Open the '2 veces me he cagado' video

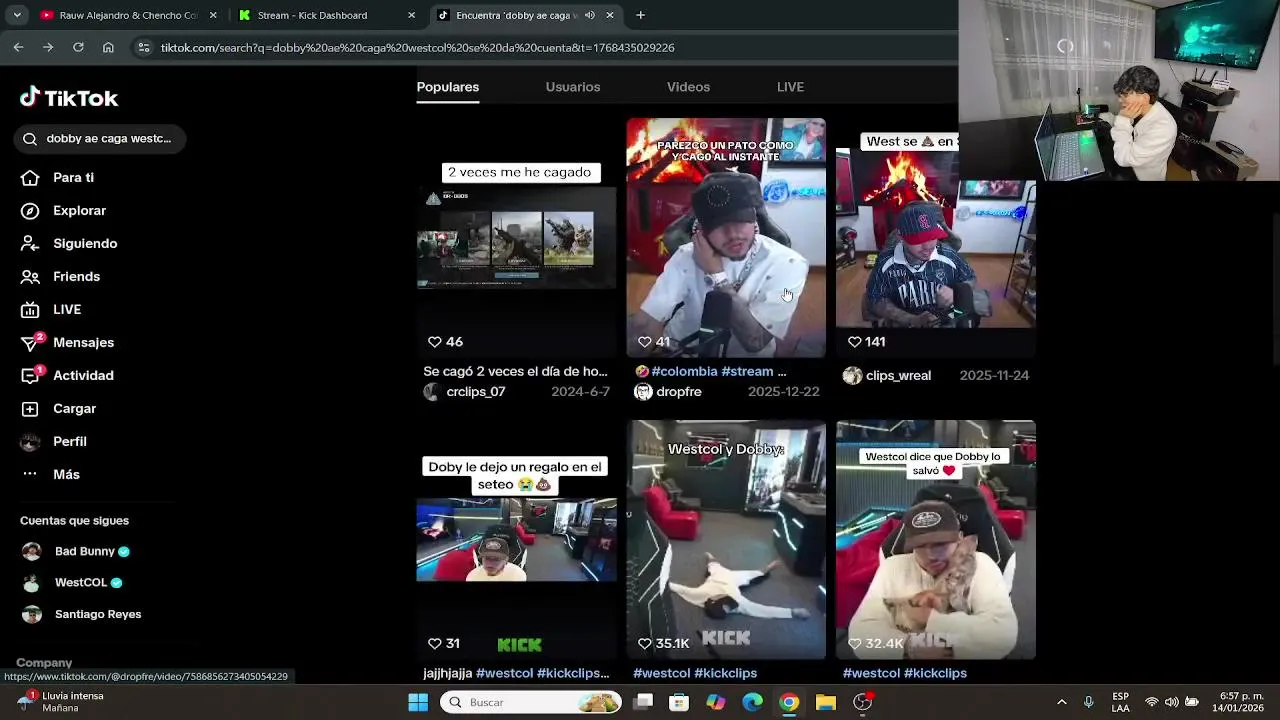[x=516, y=238]
